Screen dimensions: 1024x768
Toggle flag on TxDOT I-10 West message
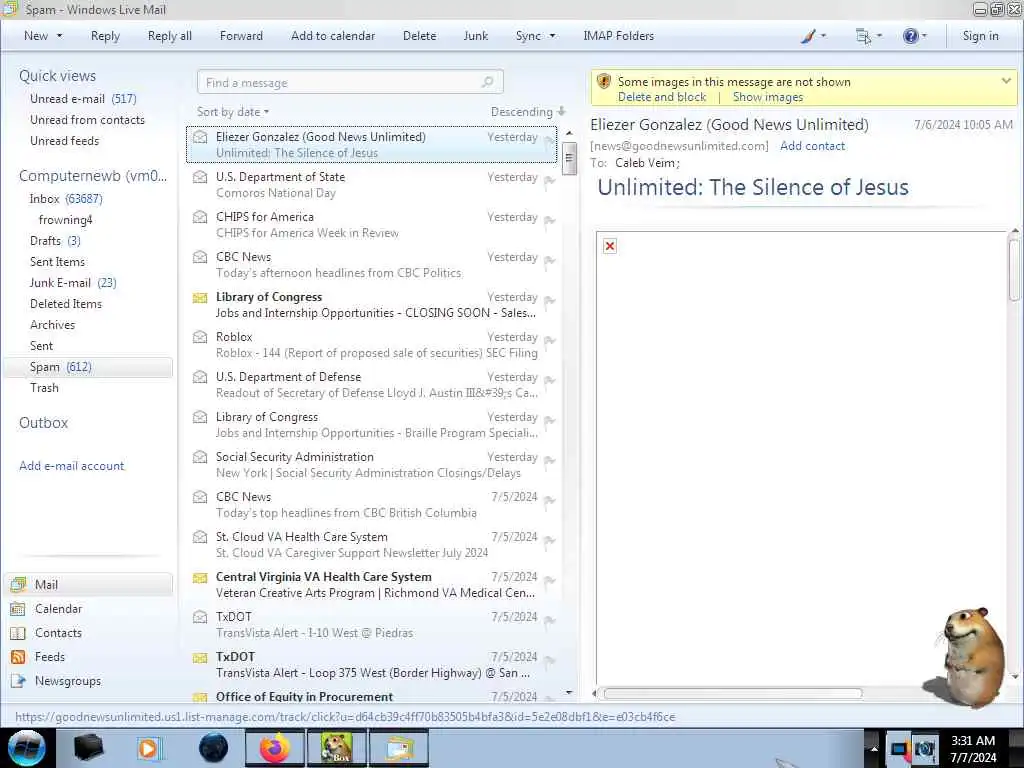(549, 620)
